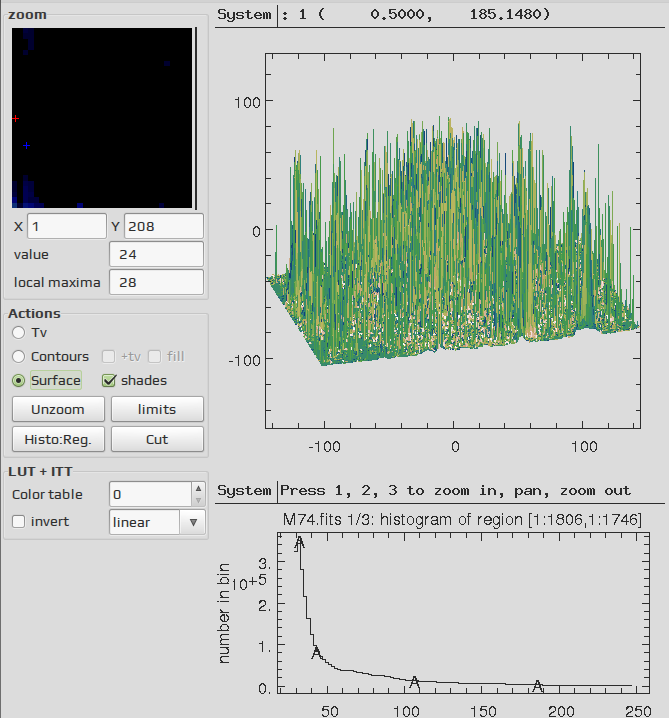Click the Y coordinate field showing 208

pos(164,226)
